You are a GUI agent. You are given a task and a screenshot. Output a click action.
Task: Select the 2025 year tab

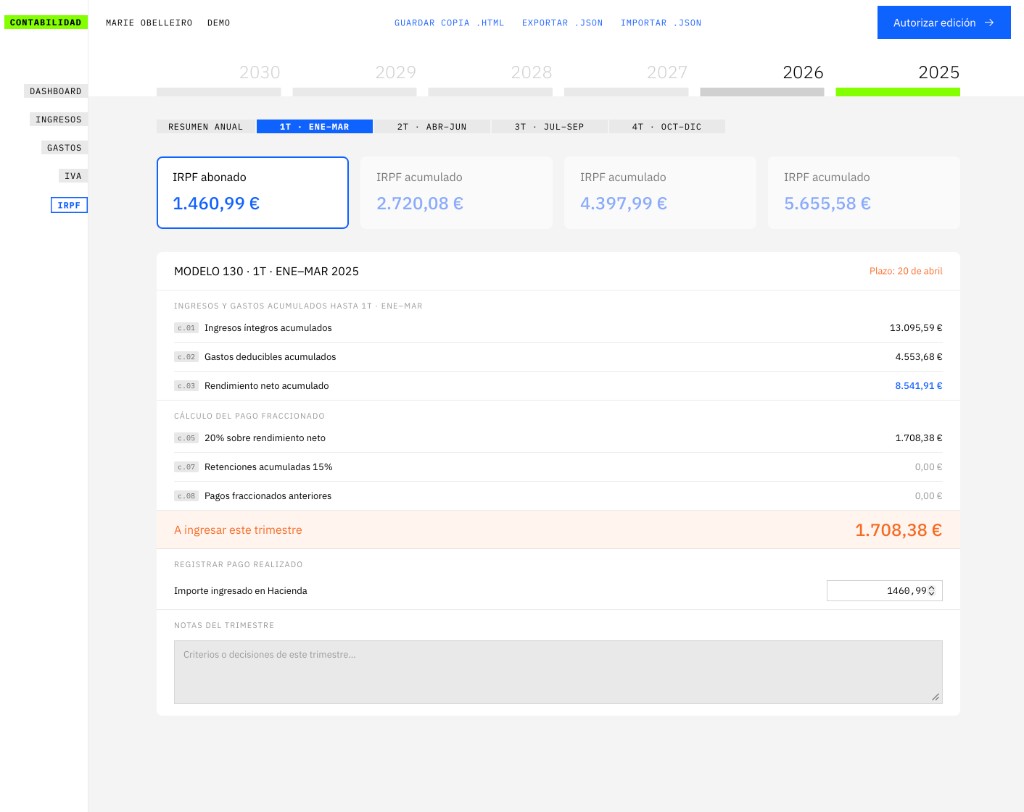tap(898, 79)
